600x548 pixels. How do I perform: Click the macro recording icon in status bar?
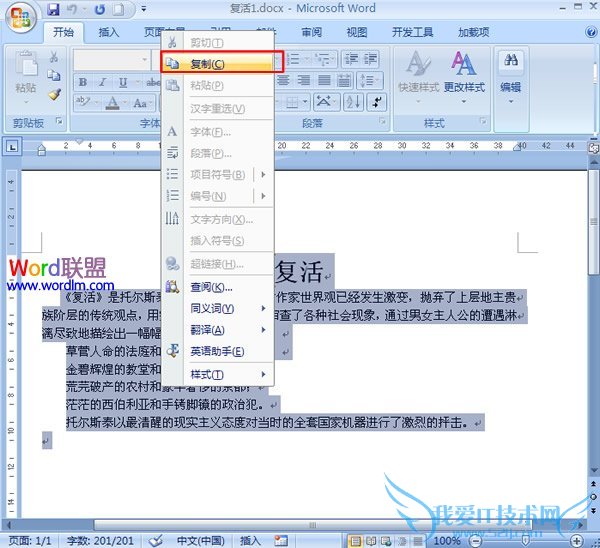[281, 540]
